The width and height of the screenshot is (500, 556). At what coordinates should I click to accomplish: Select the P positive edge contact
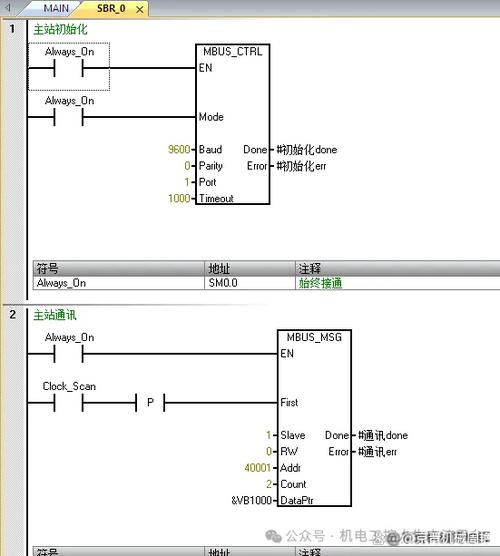coord(150,402)
